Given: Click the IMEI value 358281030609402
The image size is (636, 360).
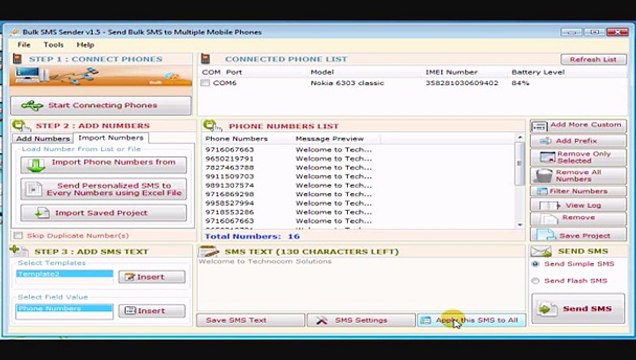Looking at the screenshot, I should click(x=462, y=83).
